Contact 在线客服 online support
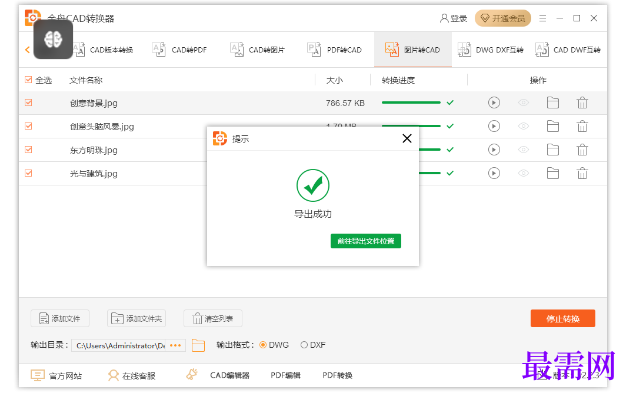634x397 pixels. coord(132,376)
